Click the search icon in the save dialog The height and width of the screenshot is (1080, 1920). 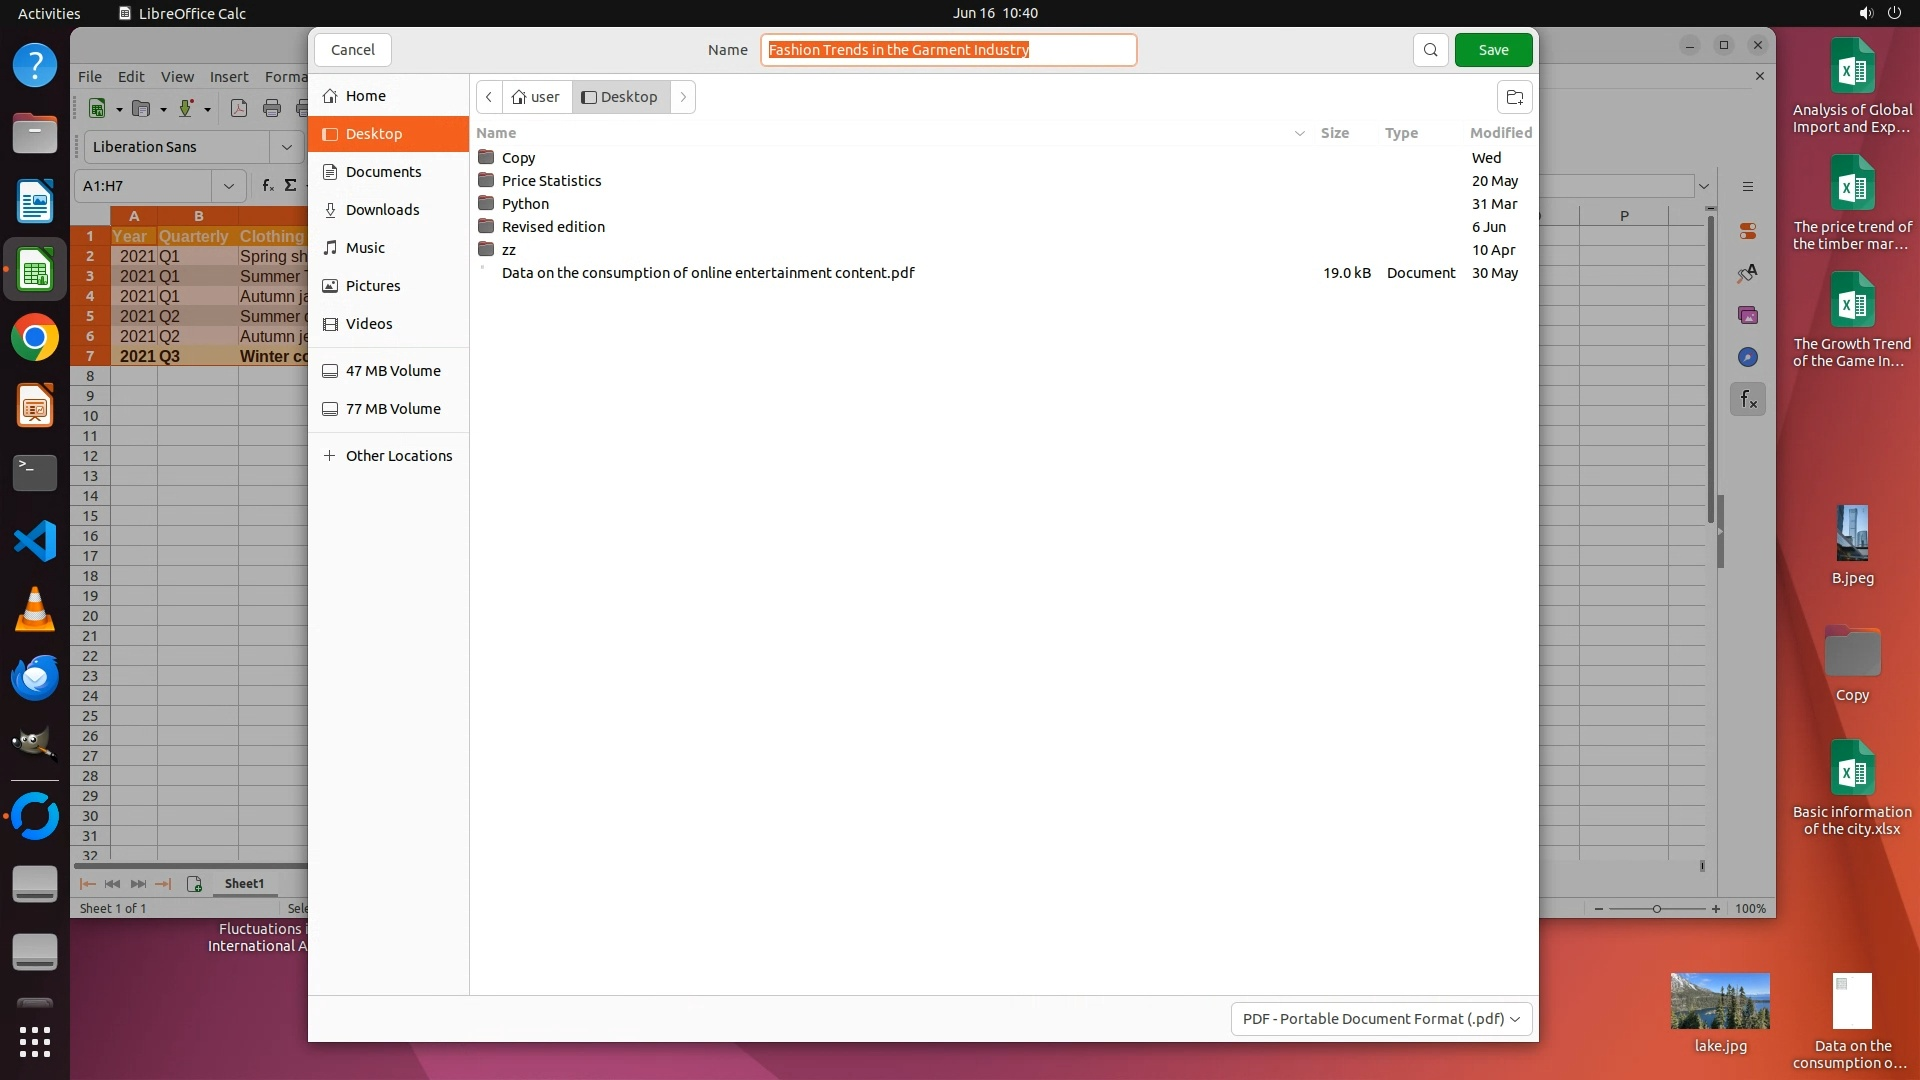coord(1430,50)
